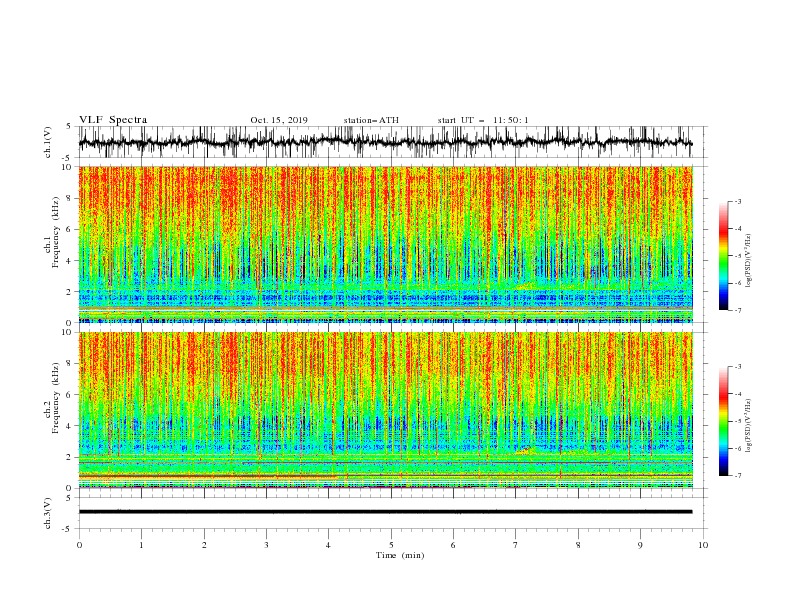Image resolution: width=792 pixels, height=612 pixels.
Task: Click the ch.1 voltage waveform trace
Action: (x=385, y=142)
